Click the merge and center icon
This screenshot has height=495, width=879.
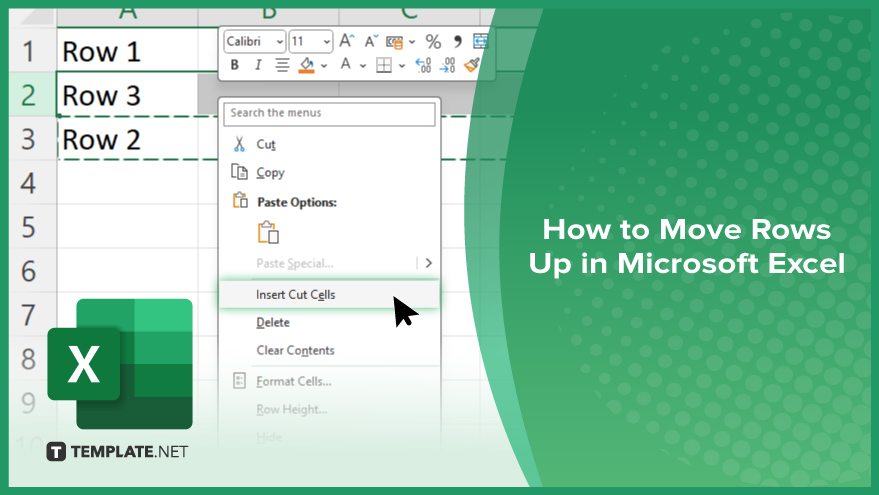point(480,41)
